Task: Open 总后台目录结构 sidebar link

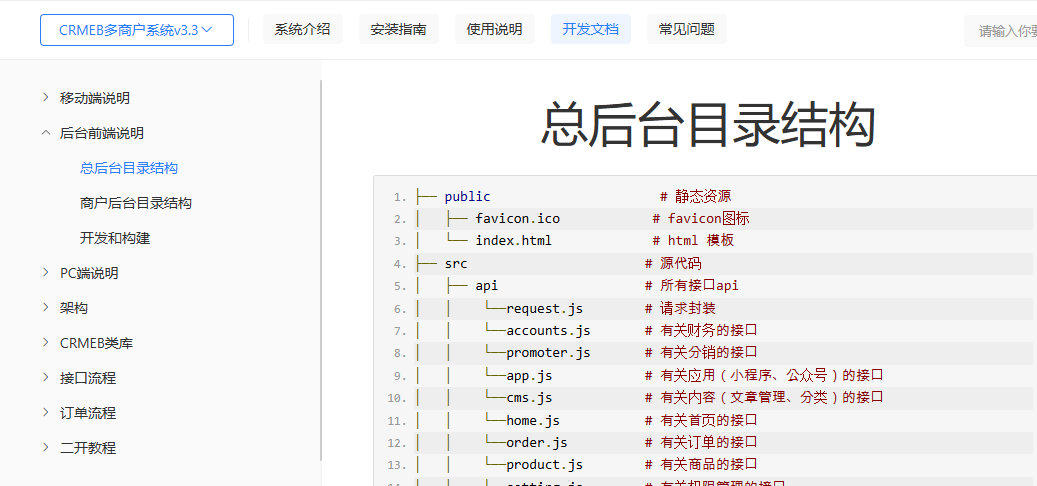Action: (x=129, y=168)
